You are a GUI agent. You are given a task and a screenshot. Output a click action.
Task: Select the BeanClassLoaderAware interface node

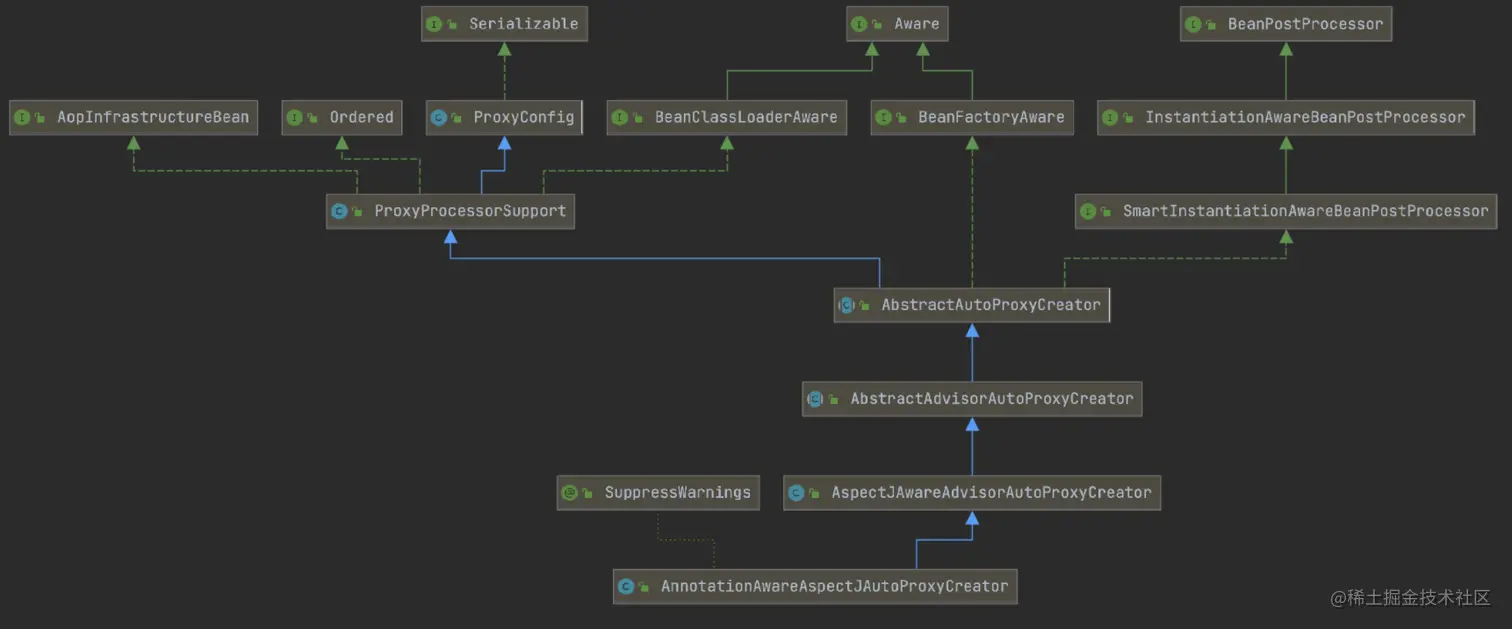pos(727,118)
